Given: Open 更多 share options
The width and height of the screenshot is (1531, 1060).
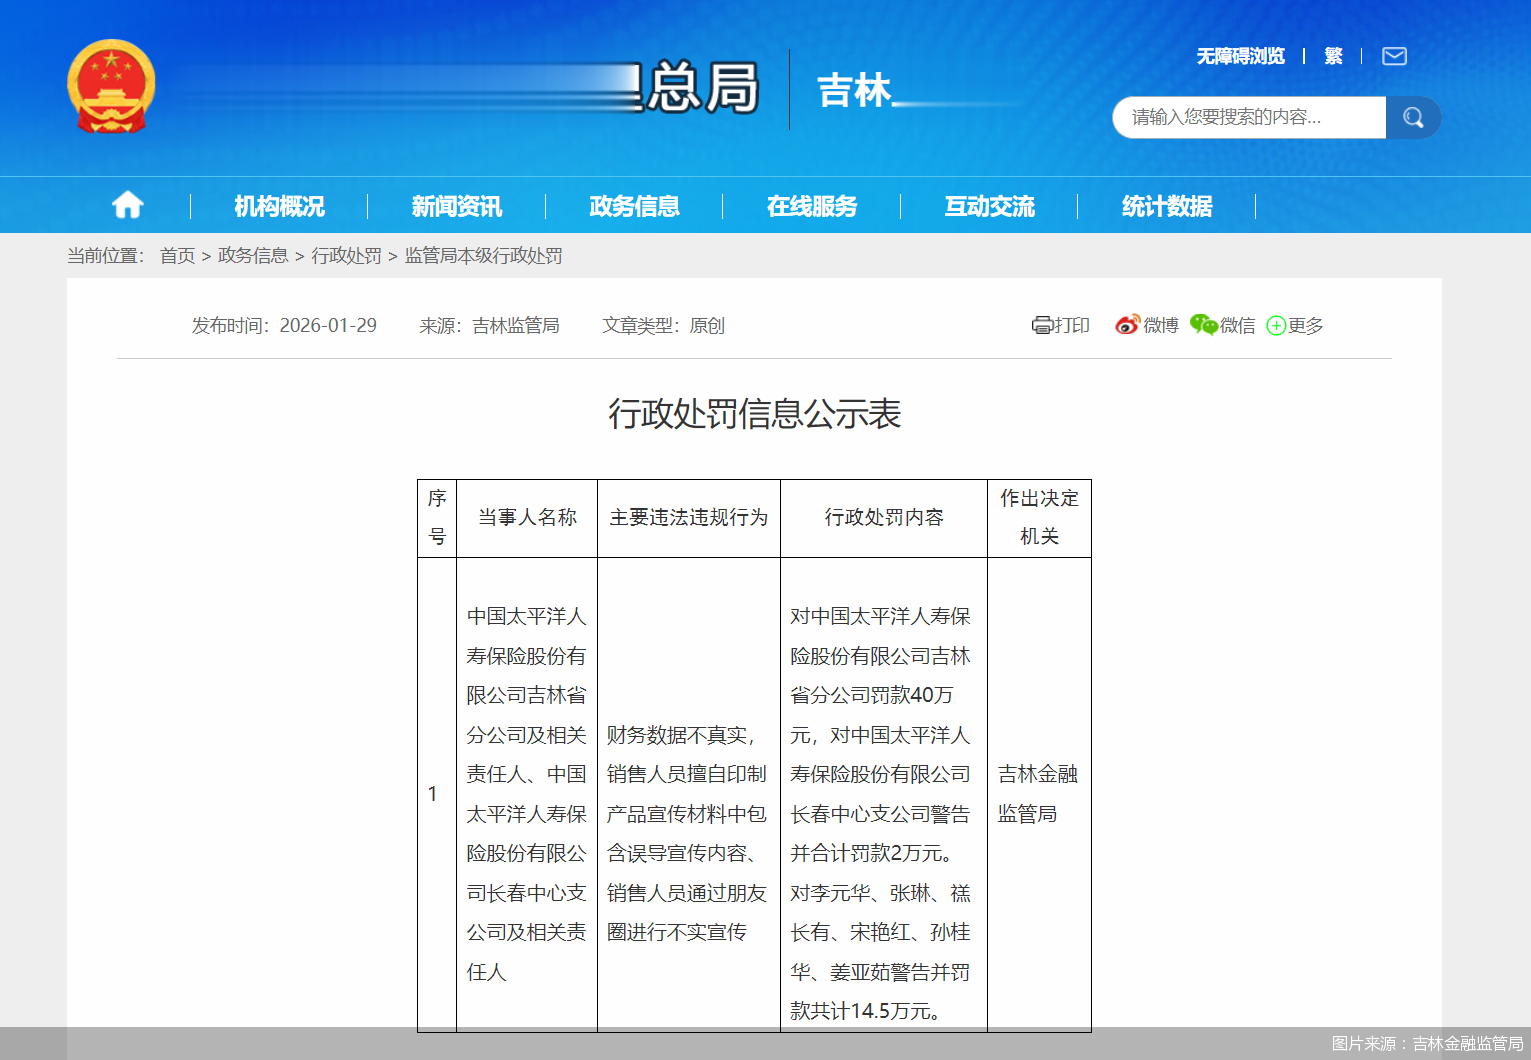Looking at the screenshot, I should 1295,325.
